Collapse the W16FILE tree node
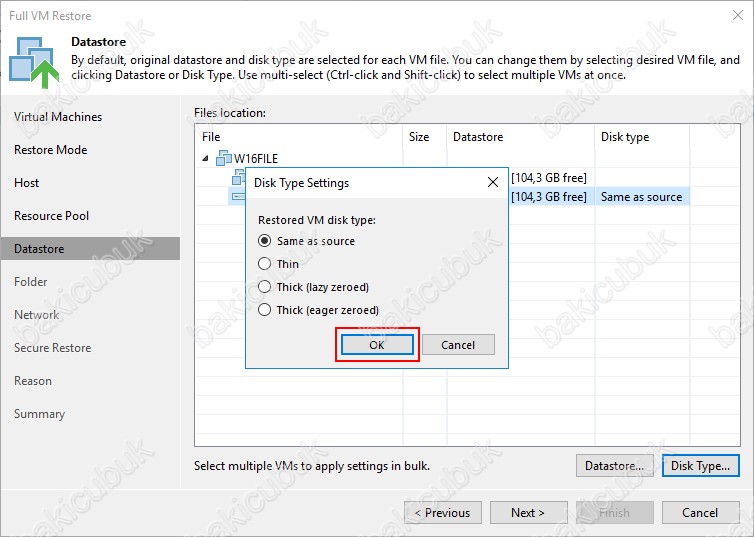 tap(206, 158)
